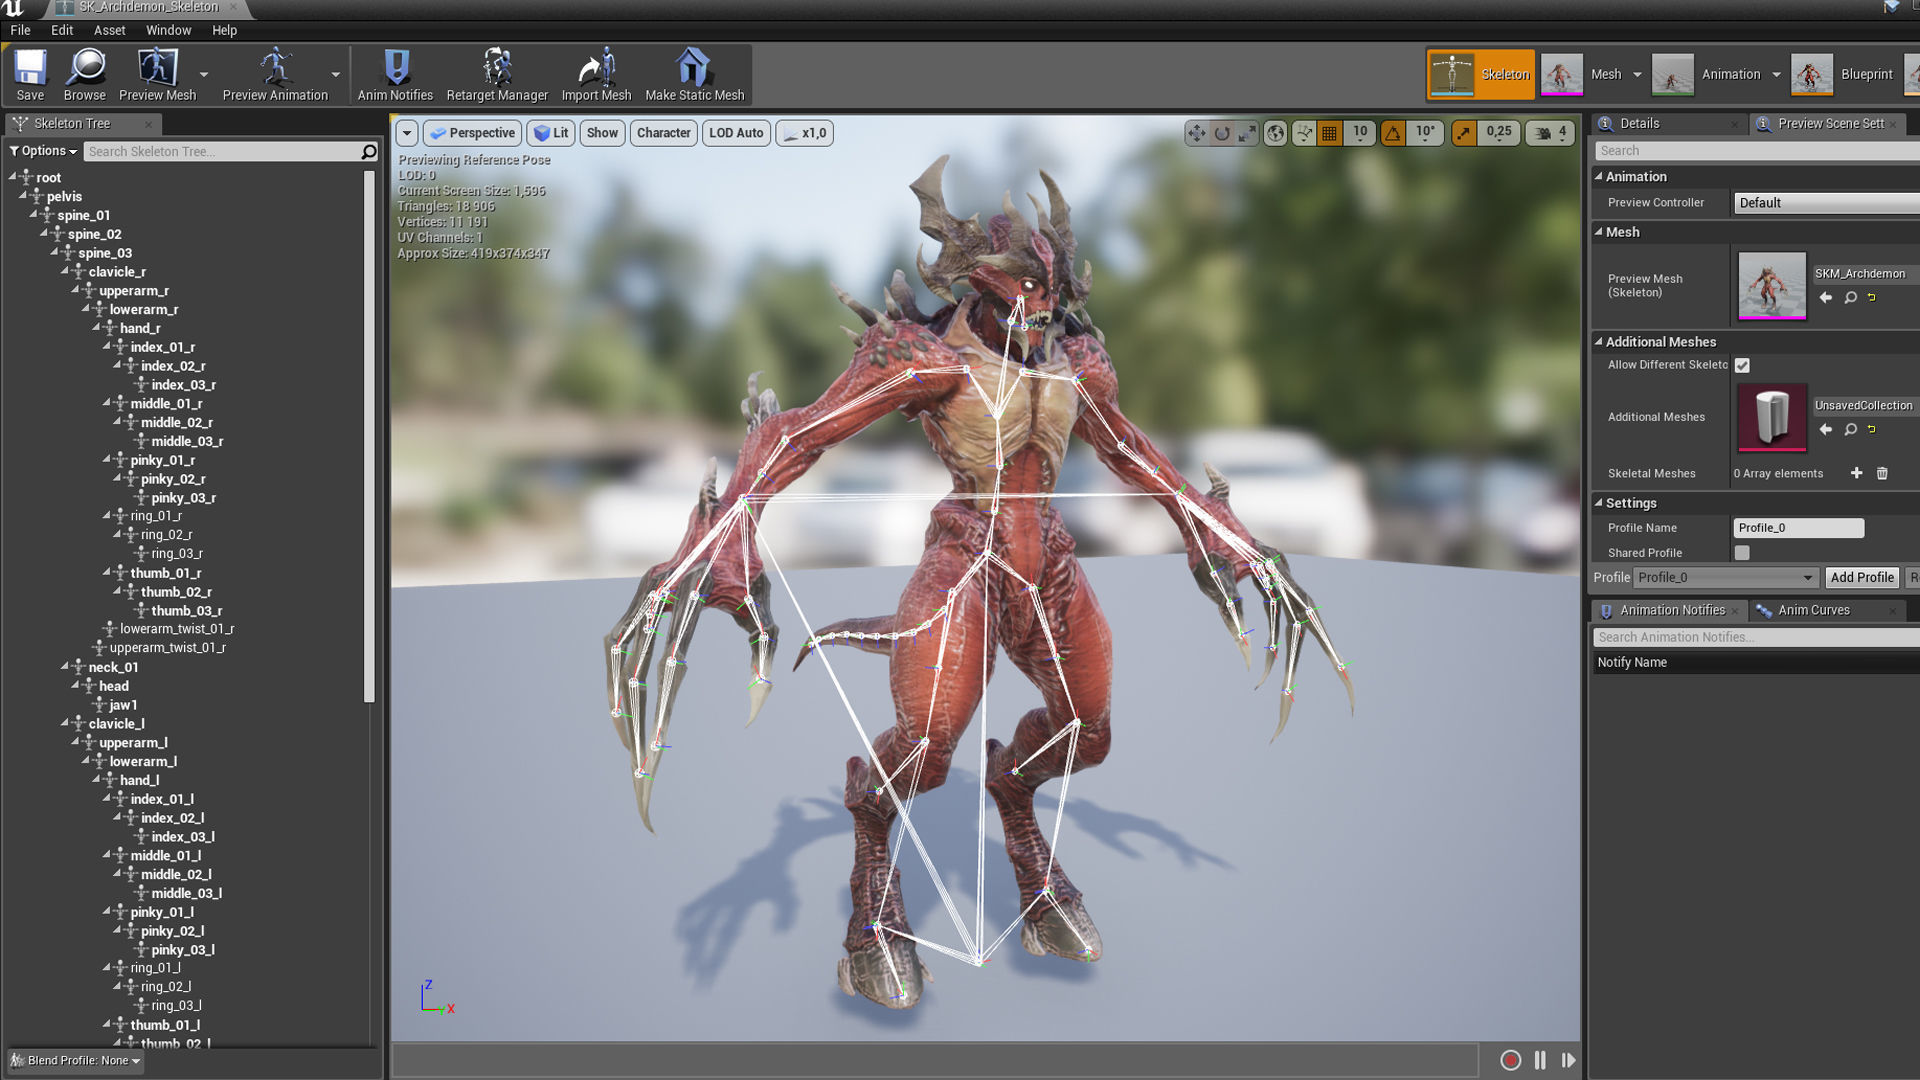
Task: Browse to SKM_Archdemon with magnifier icon
Action: click(x=1850, y=298)
